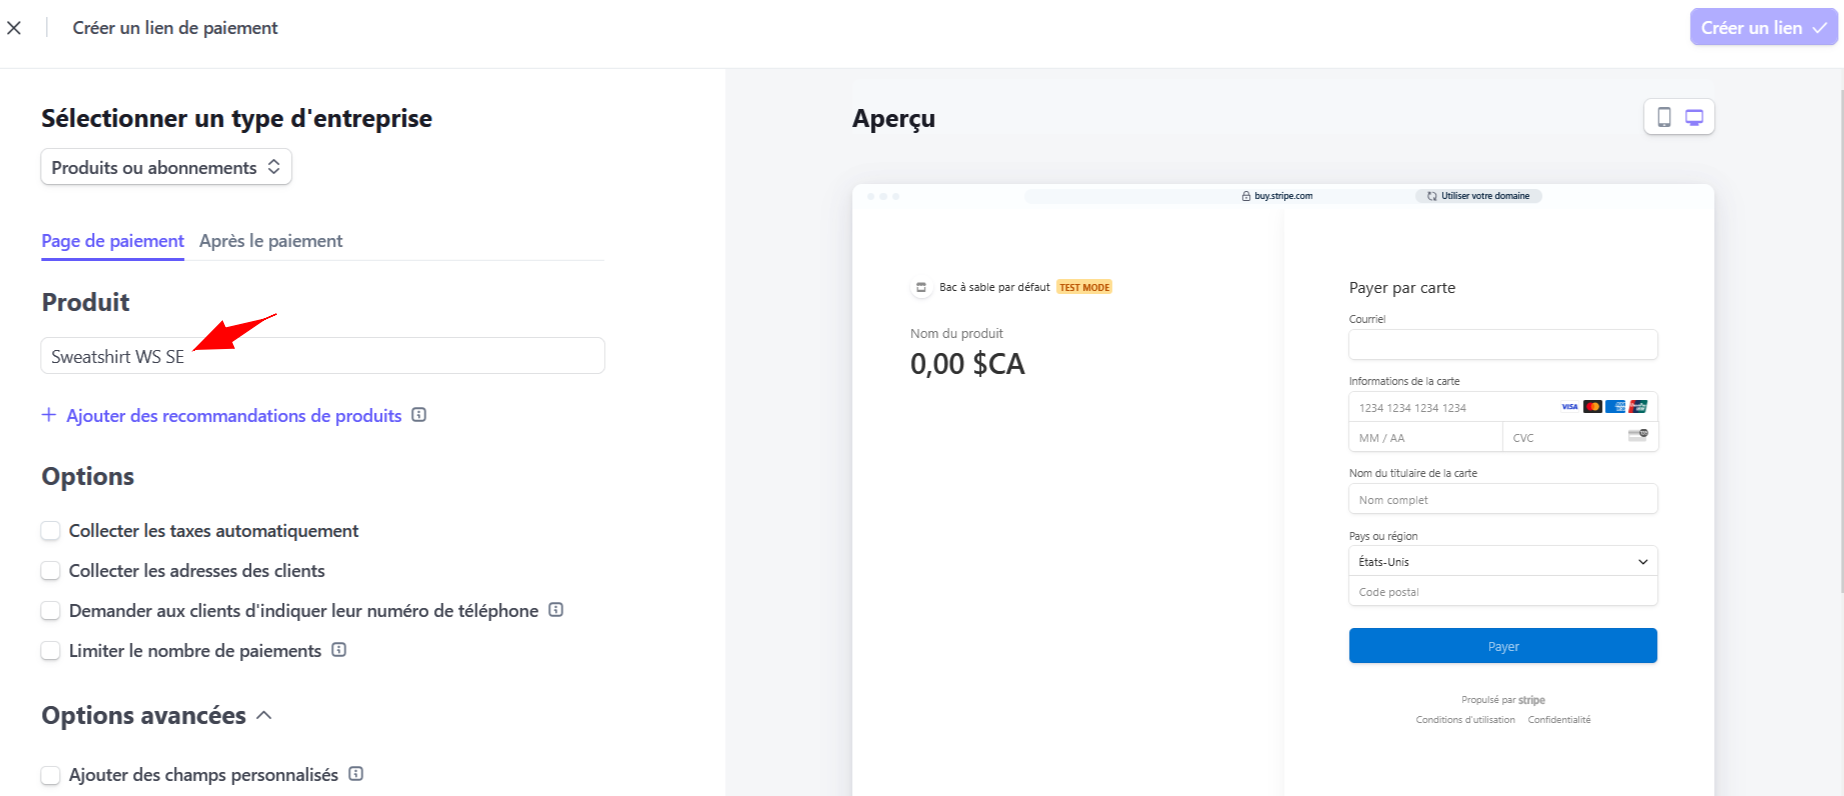Show info for product recommendations

click(419, 415)
